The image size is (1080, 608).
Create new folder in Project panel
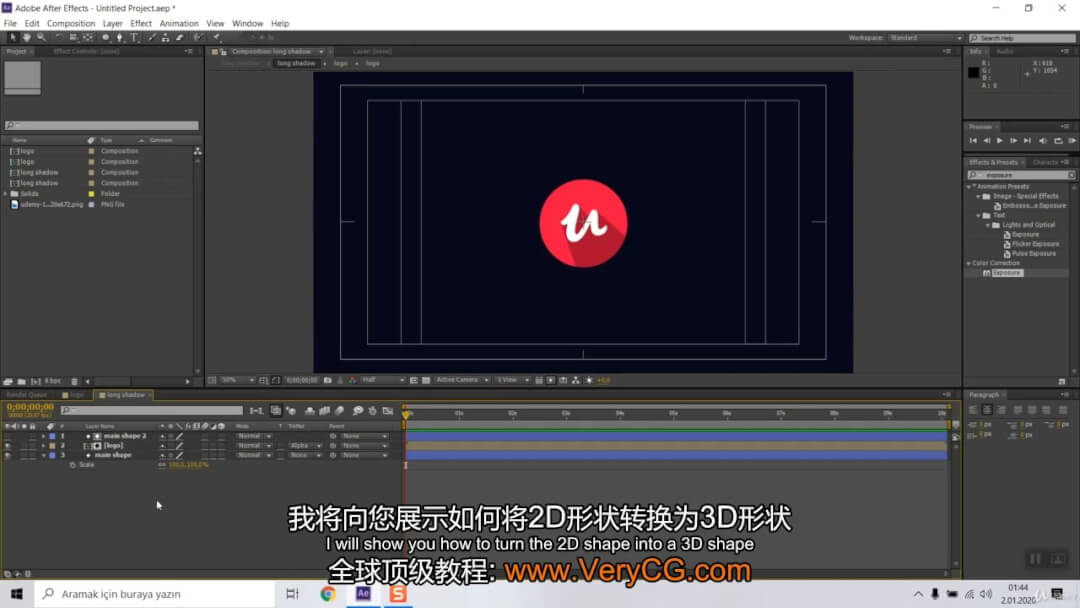pyautogui.click(x=21, y=381)
